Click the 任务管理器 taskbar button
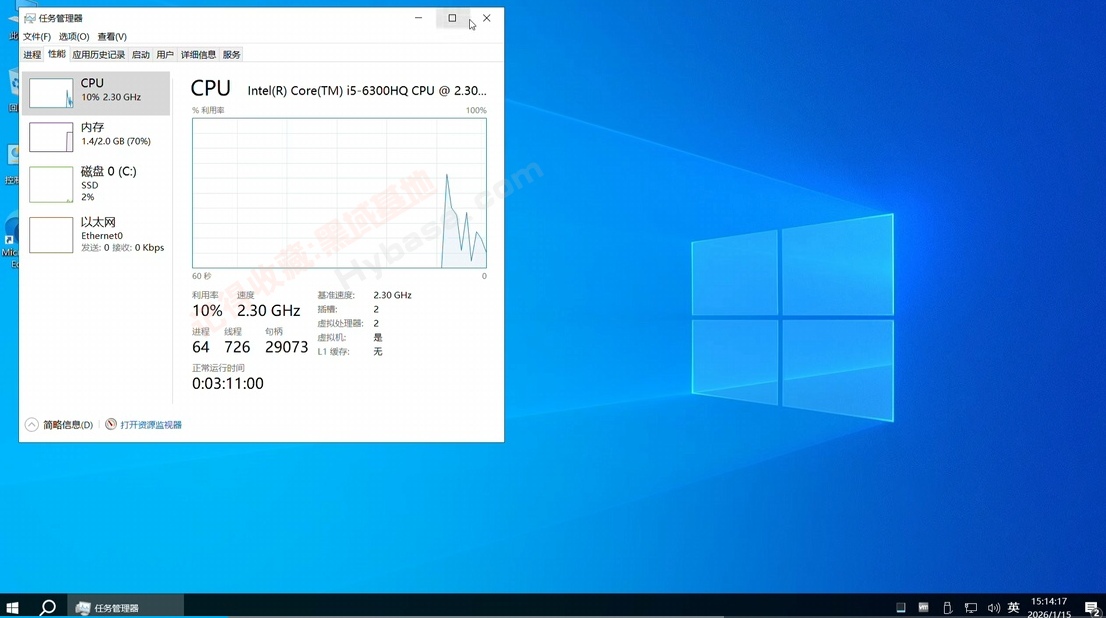Screen dimensions: 1106x618 tap(126, 607)
